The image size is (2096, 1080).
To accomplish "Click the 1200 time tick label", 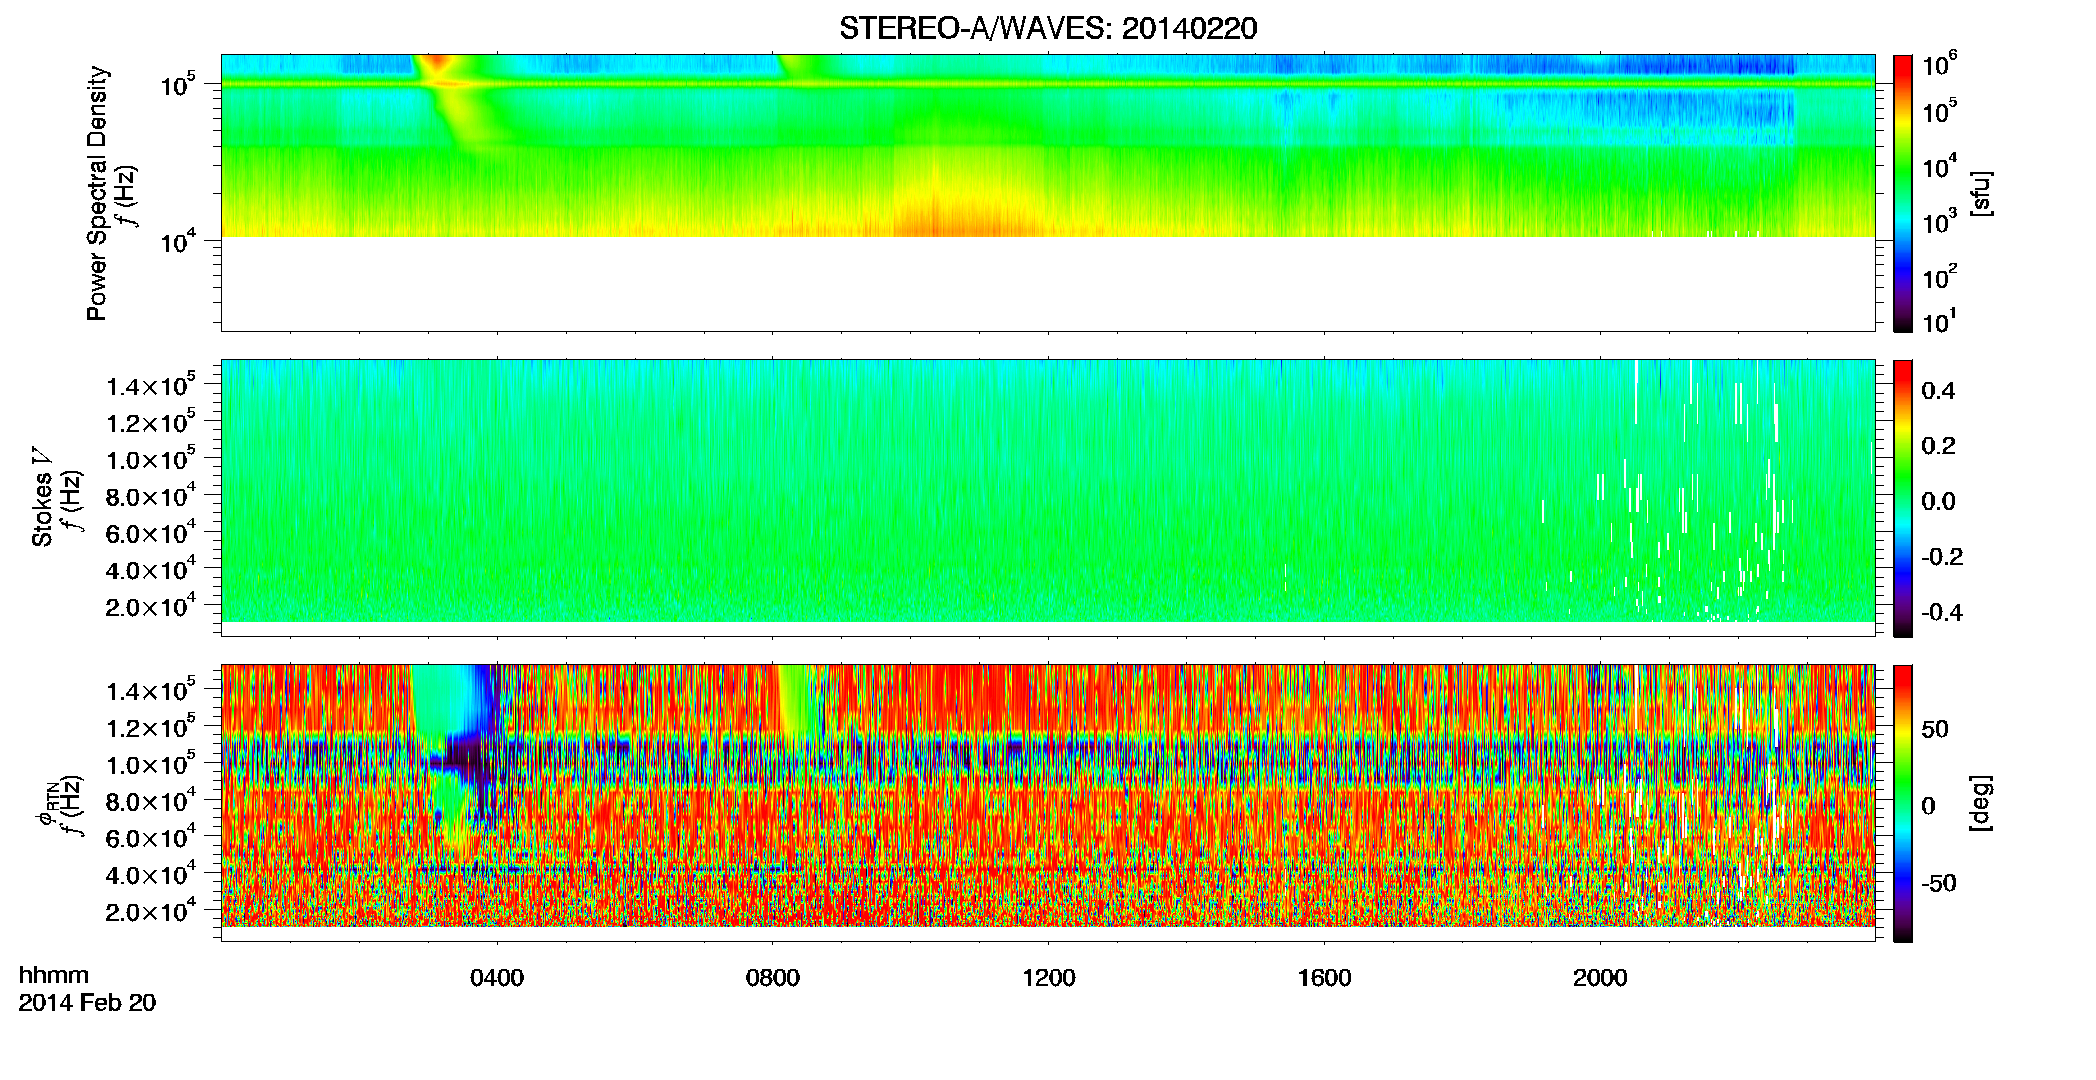I will click(1049, 978).
